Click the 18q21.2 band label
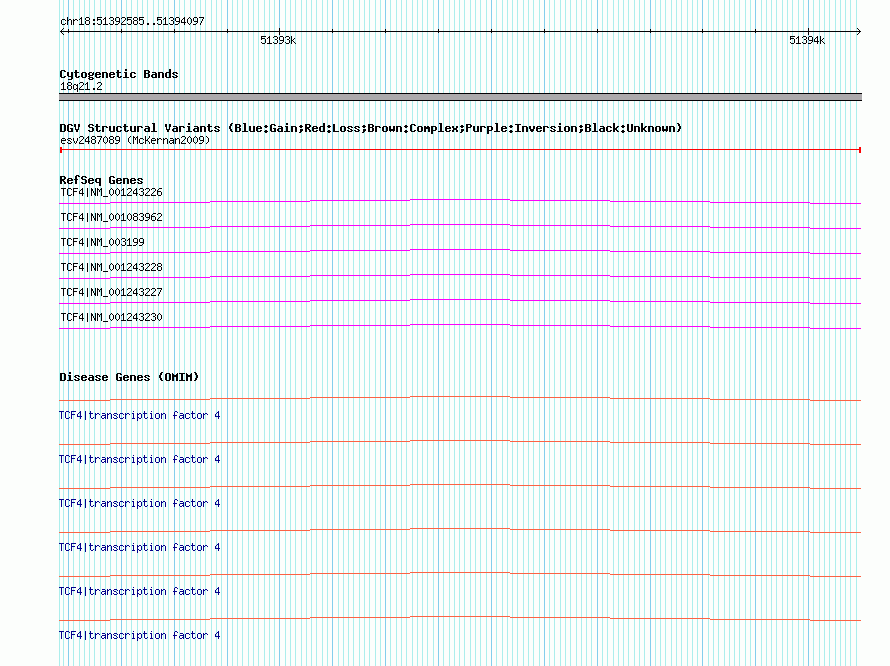Screen dimensions: 890x666 click(81, 86)
